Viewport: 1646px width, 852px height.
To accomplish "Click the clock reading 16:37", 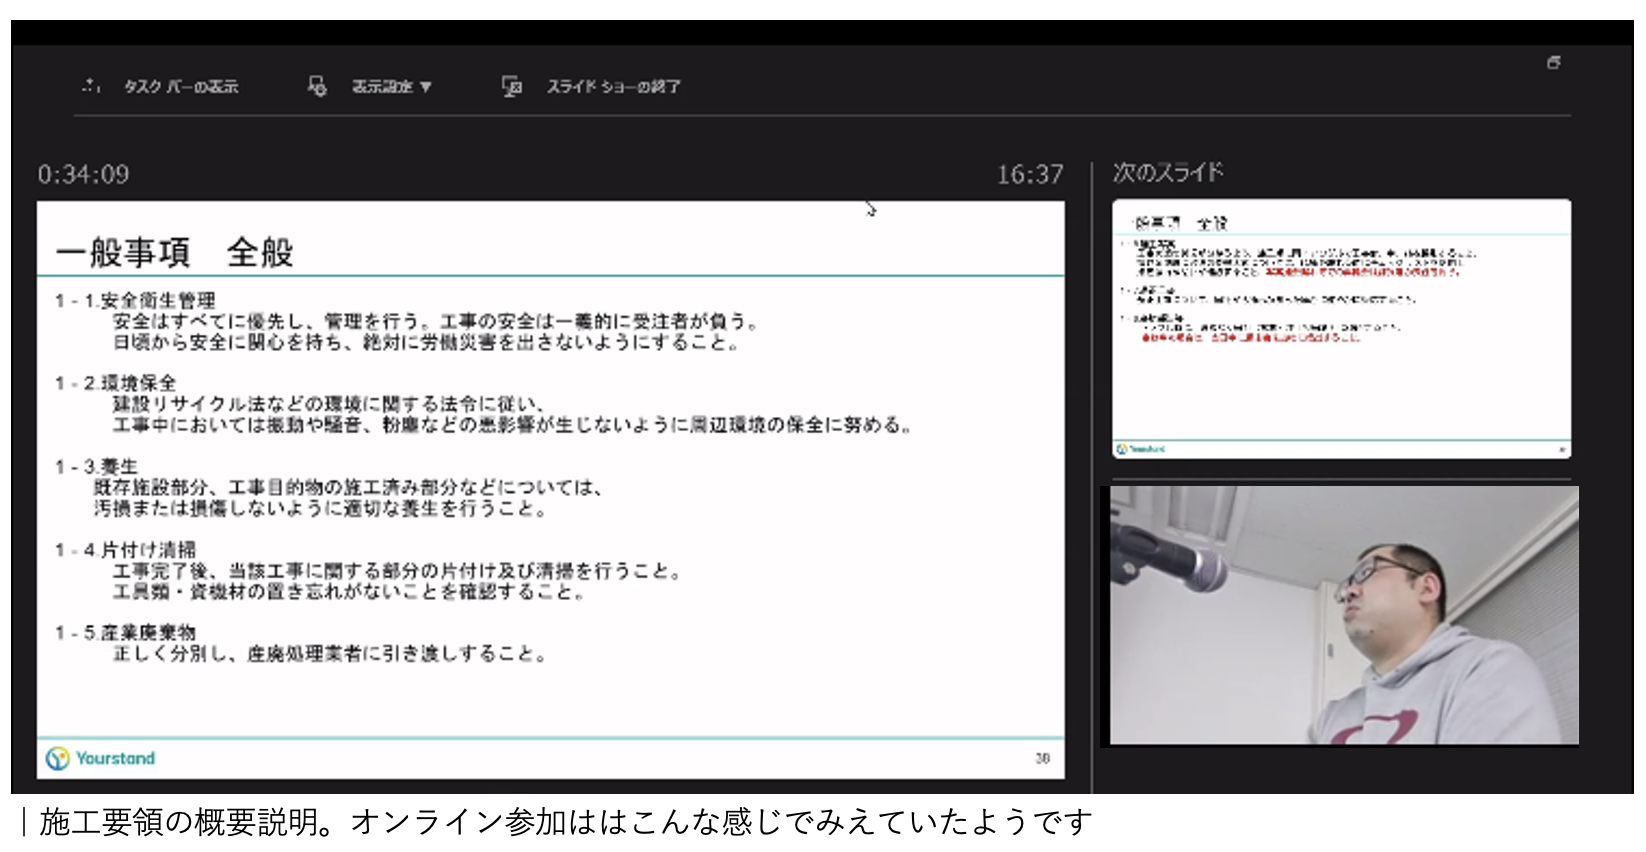I will pos(1030,174).
